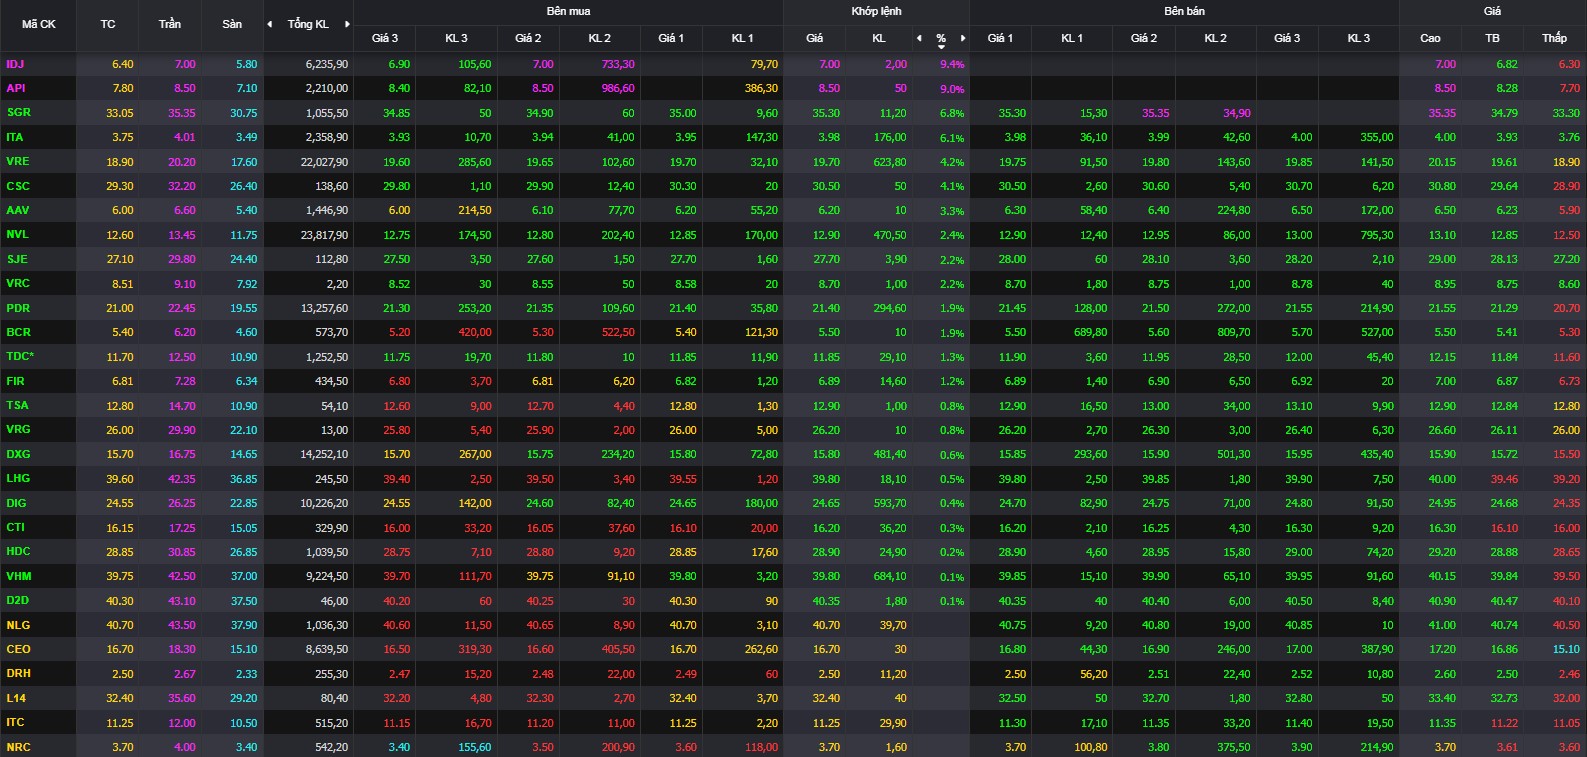The image size is (1587, 757).
Task: Click the TC column header
Action: 108,24
